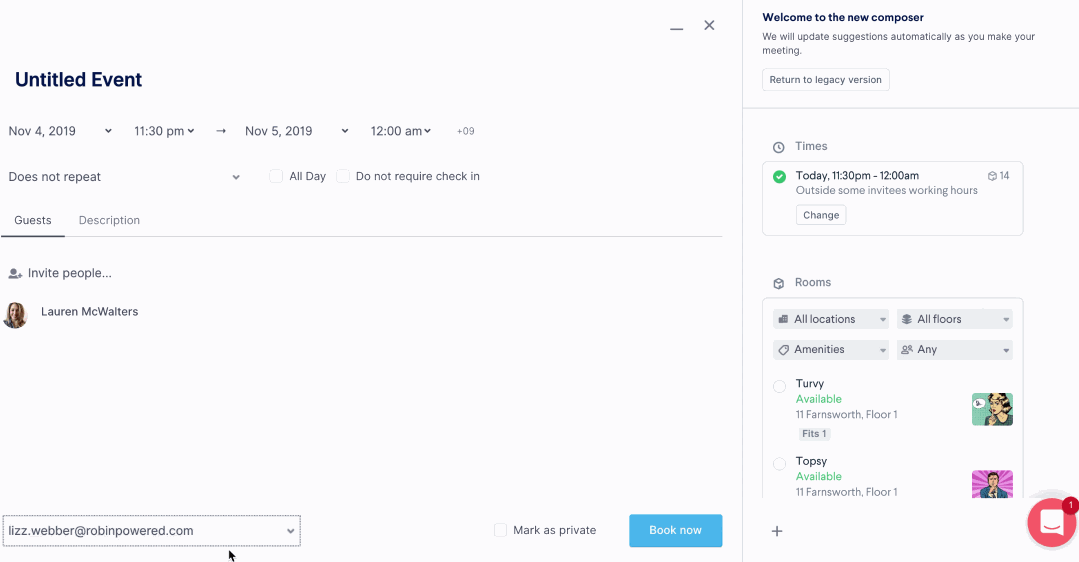
Task: Close the event composer with X
Action: (709, 25)
